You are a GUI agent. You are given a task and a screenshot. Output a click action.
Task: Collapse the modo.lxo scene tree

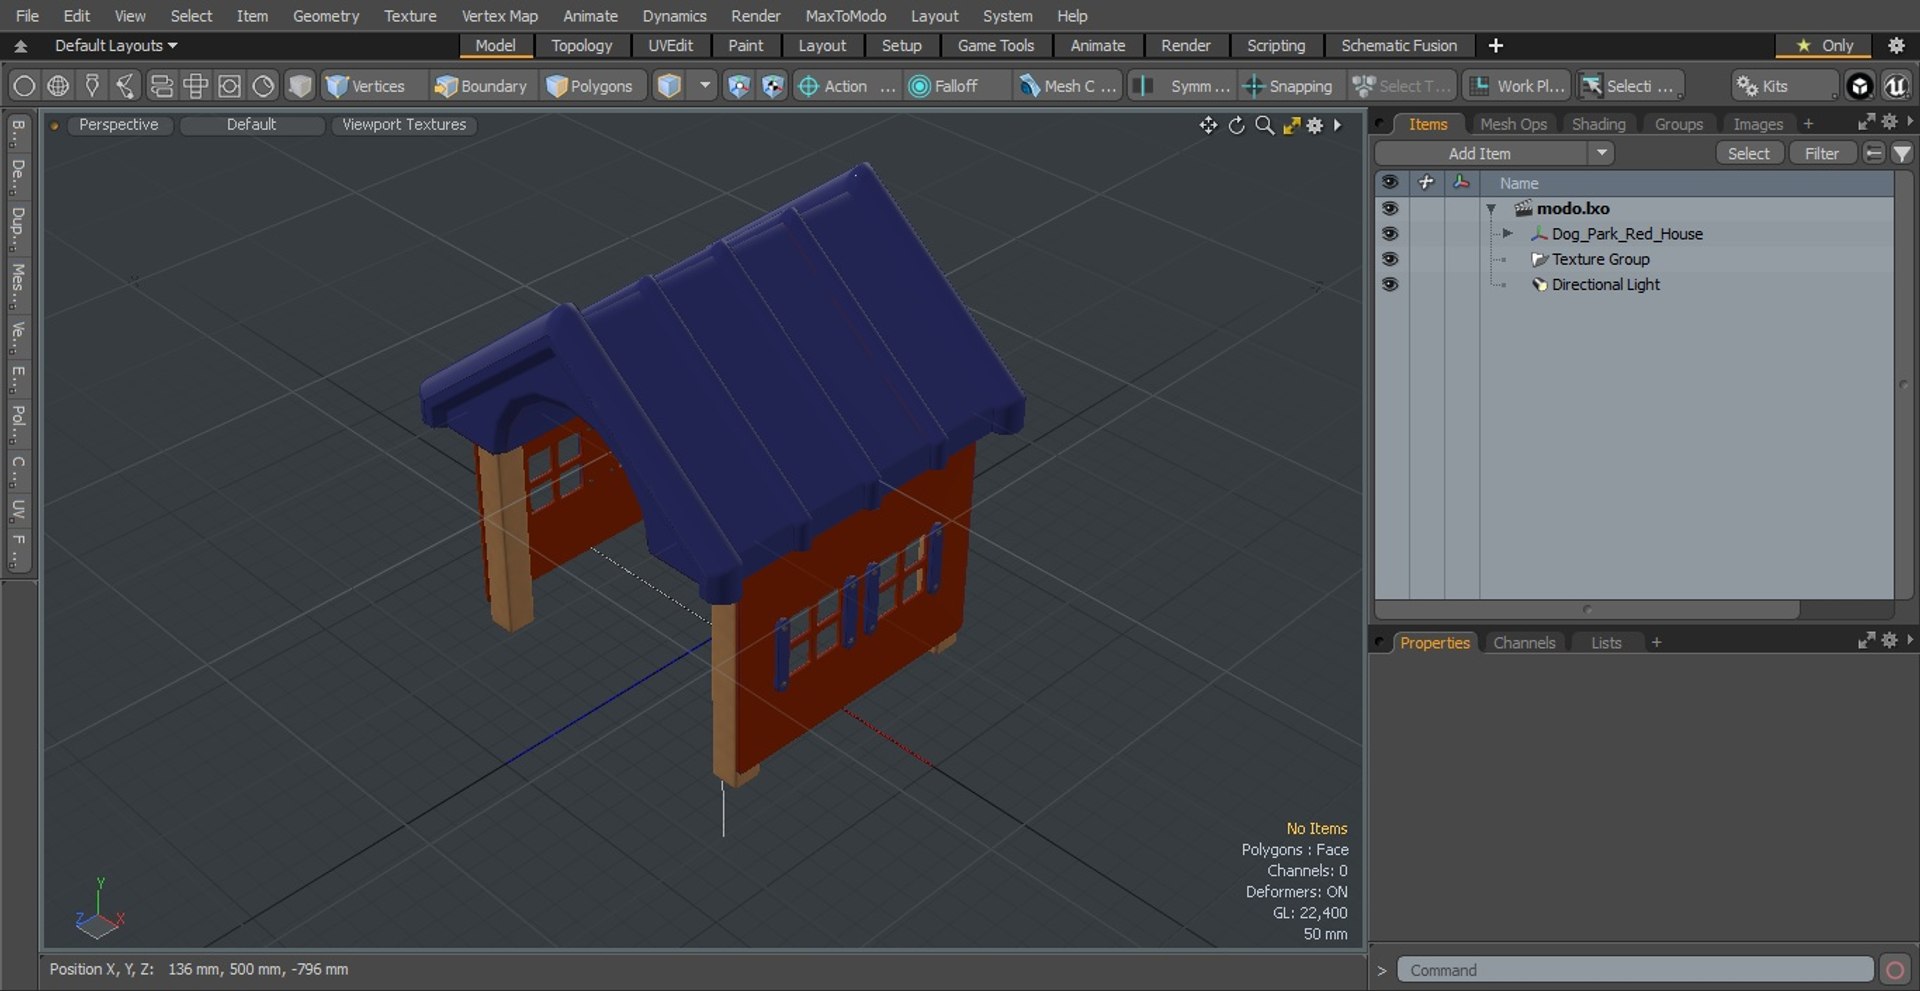[1491, 209]
